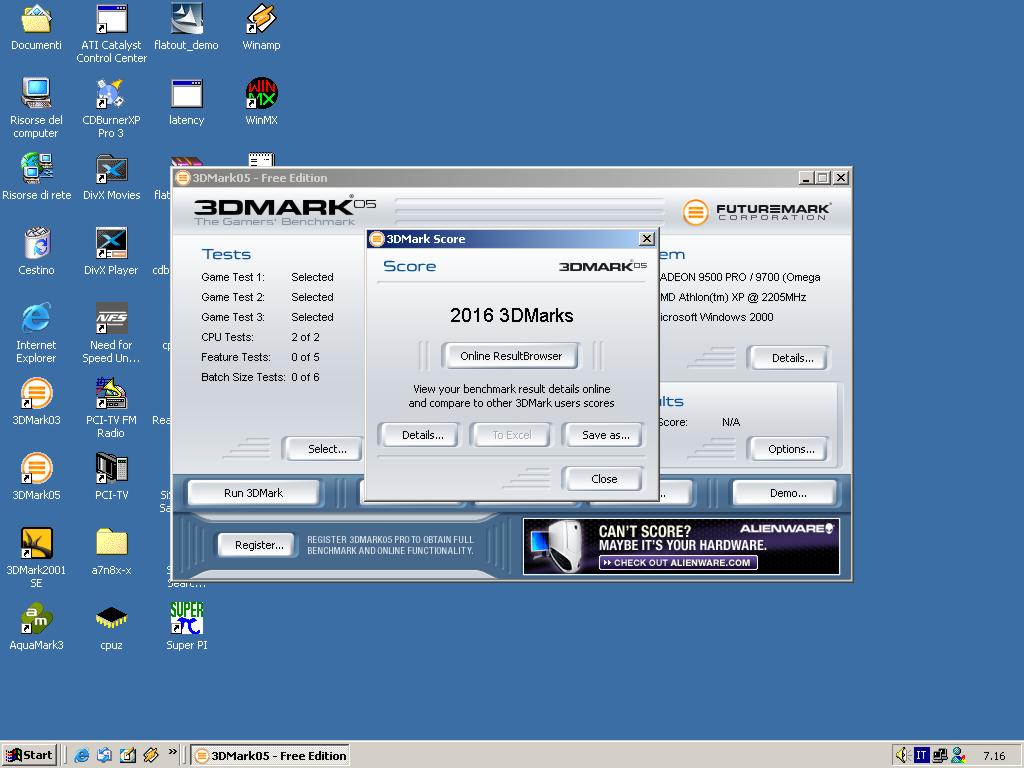Click the taskbar clock showing 7.16

[994, 756]
